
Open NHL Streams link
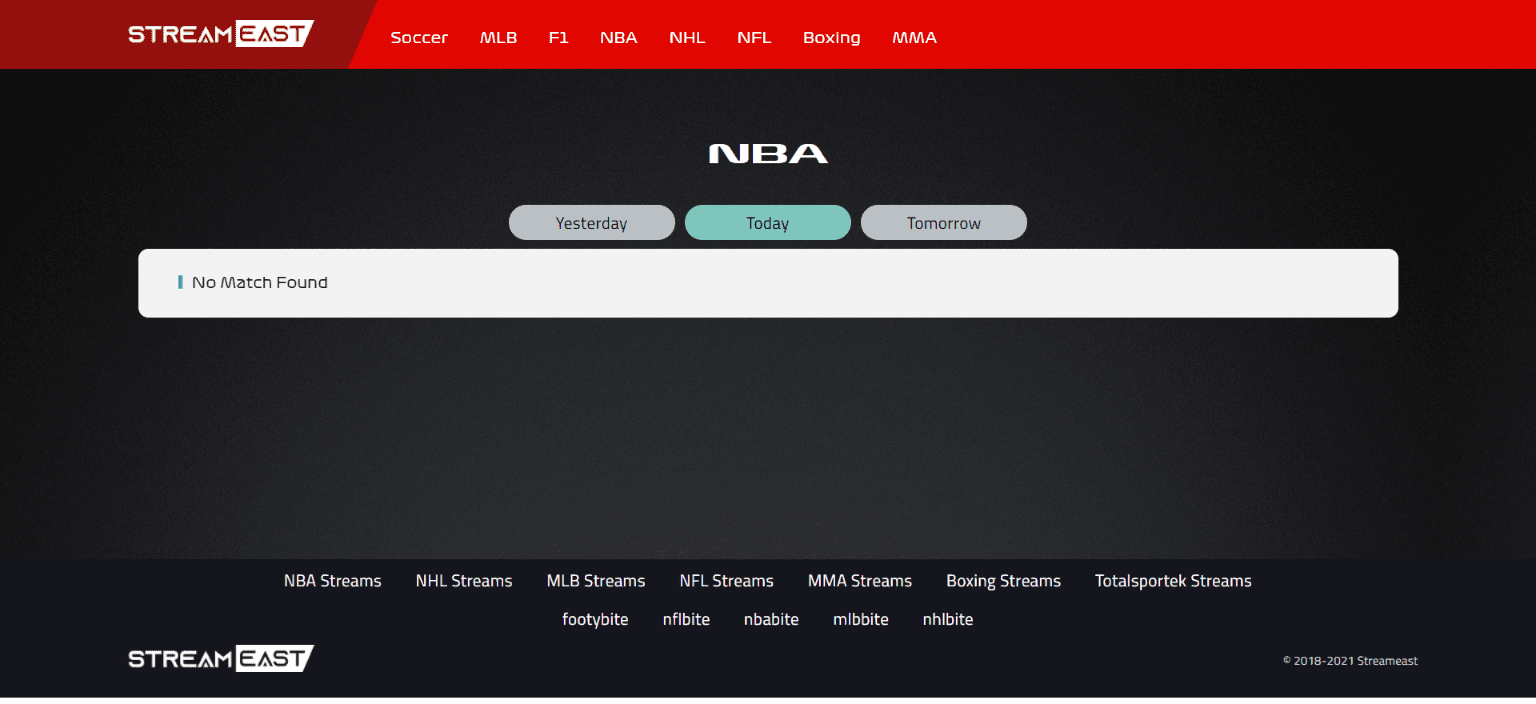tap(464, 580)
